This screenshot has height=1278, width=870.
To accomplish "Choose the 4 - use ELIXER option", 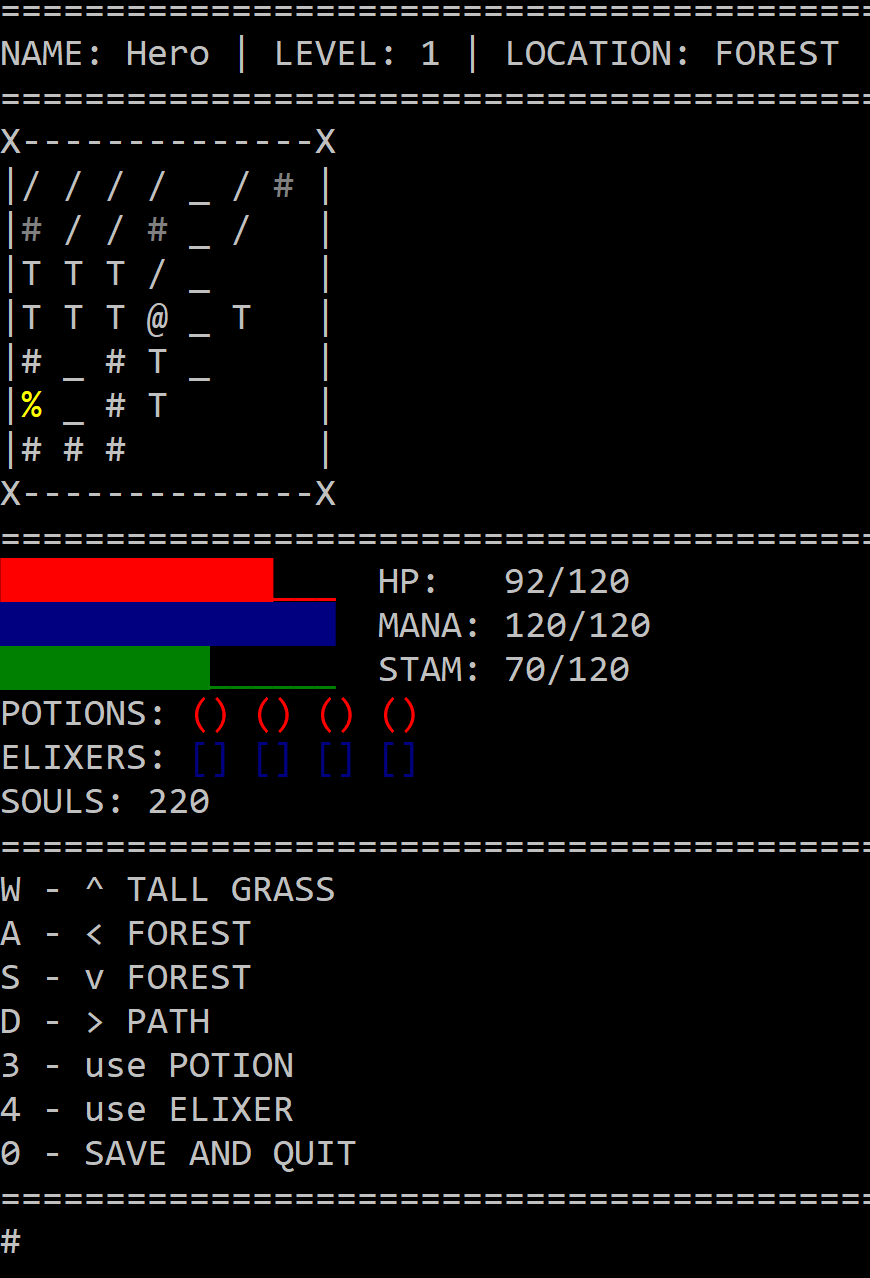I will tap(147, 1110).
